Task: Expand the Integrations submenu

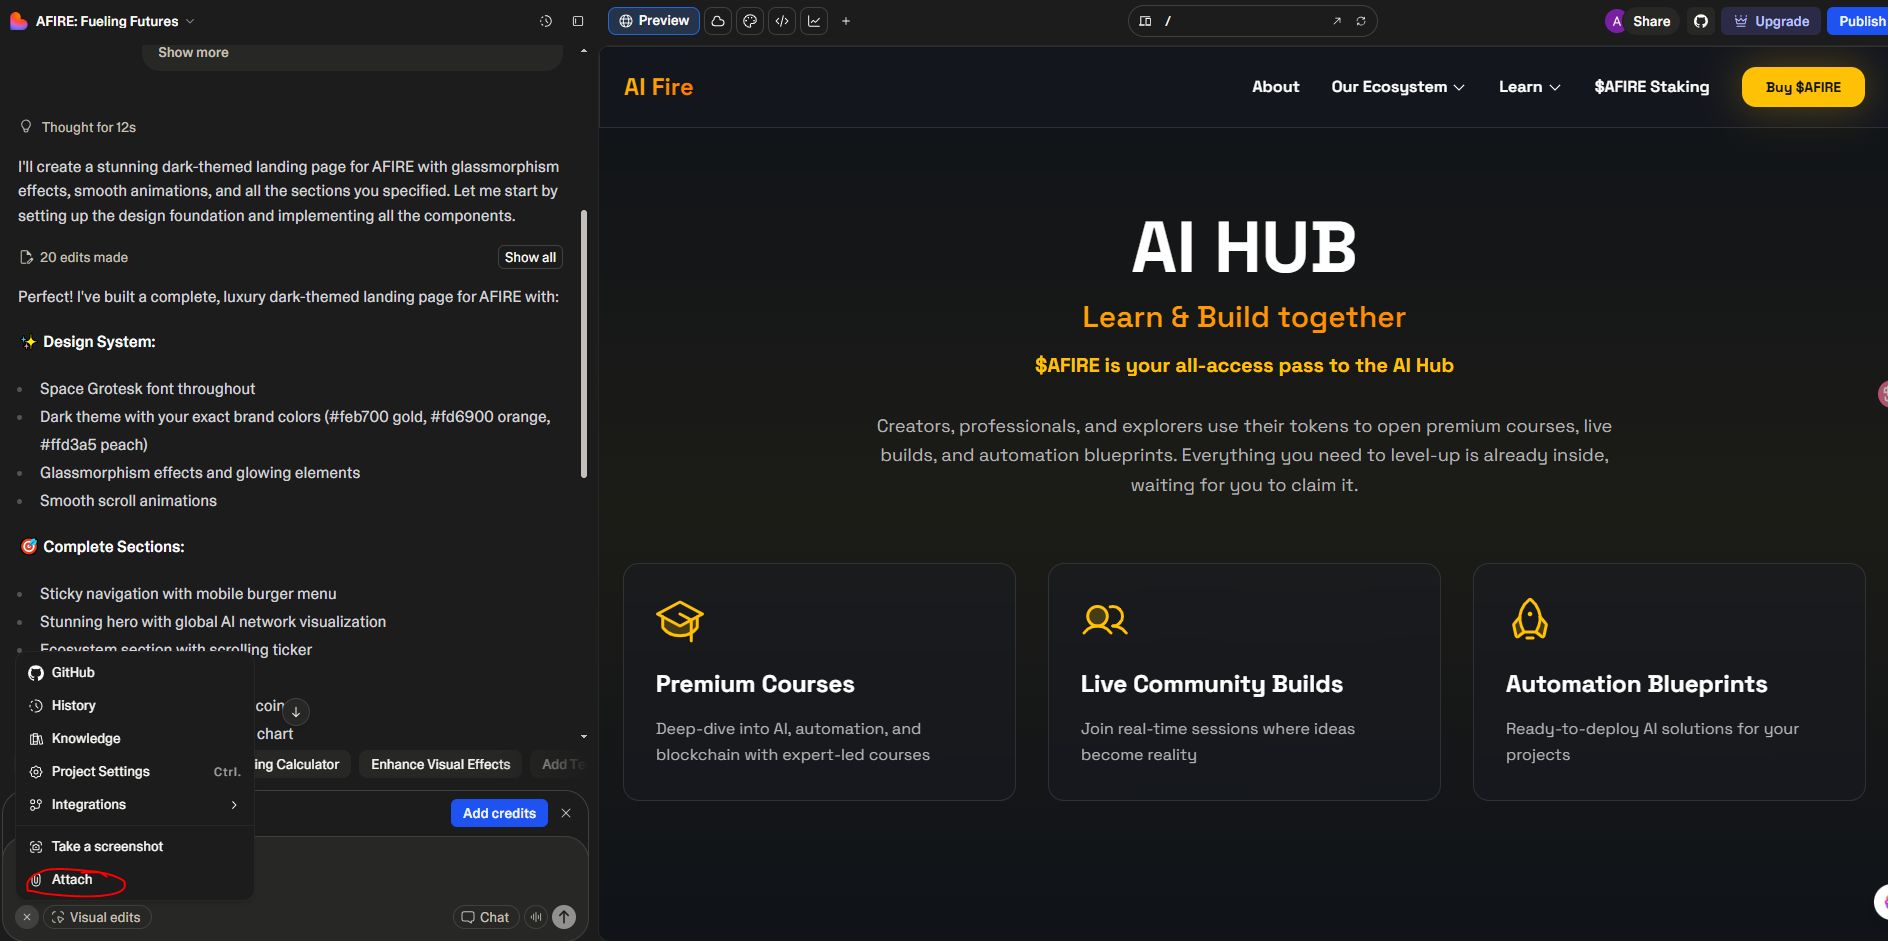Action: (x=135, y=805)
